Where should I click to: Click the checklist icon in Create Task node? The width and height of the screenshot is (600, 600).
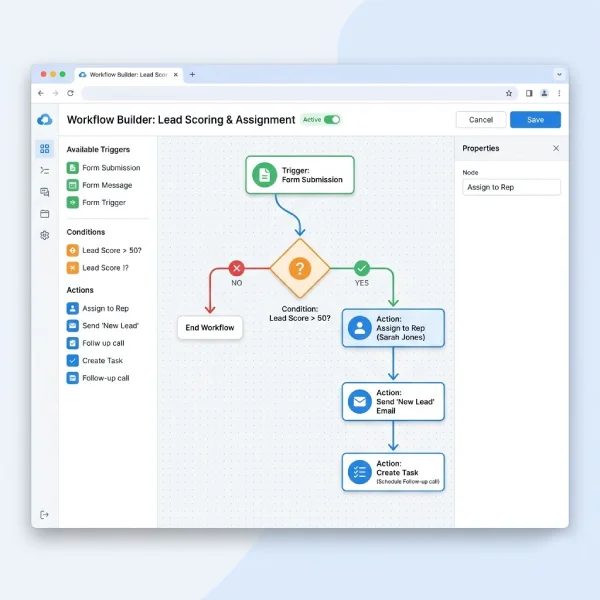(360, 472)
